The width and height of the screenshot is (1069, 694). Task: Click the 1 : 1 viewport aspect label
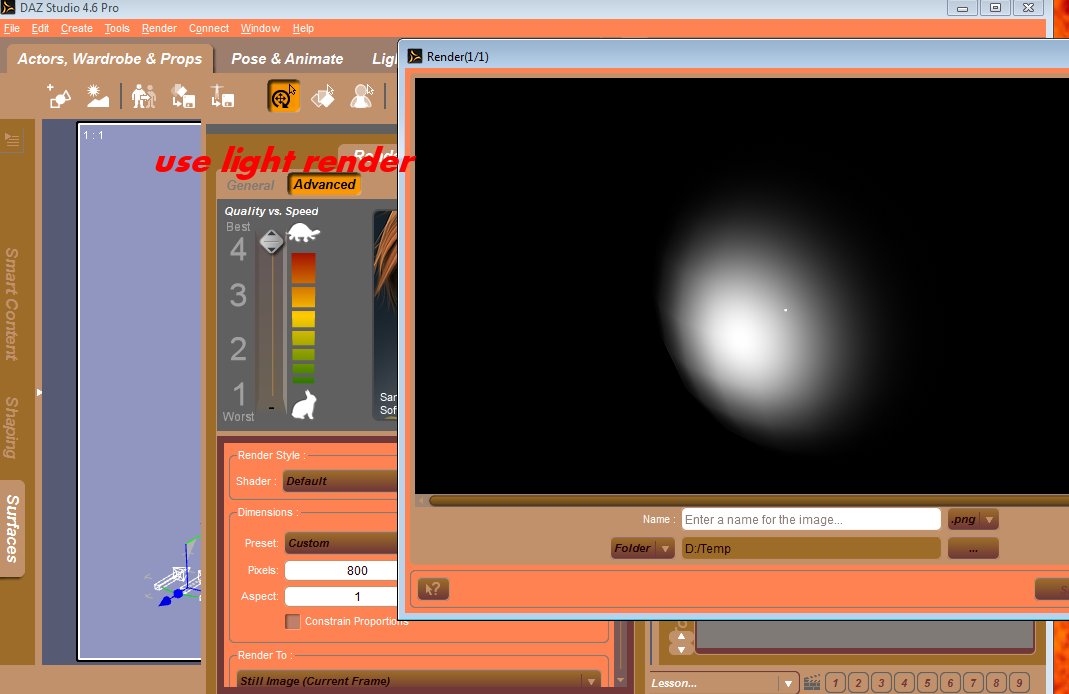(x=93, y=135)
